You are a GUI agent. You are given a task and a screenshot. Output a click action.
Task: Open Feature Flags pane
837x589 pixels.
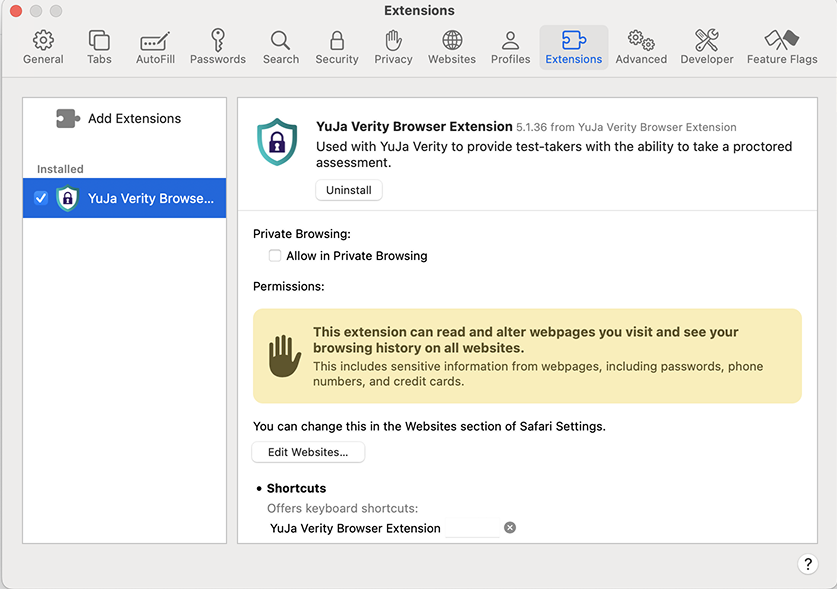[x=782, y=48]
